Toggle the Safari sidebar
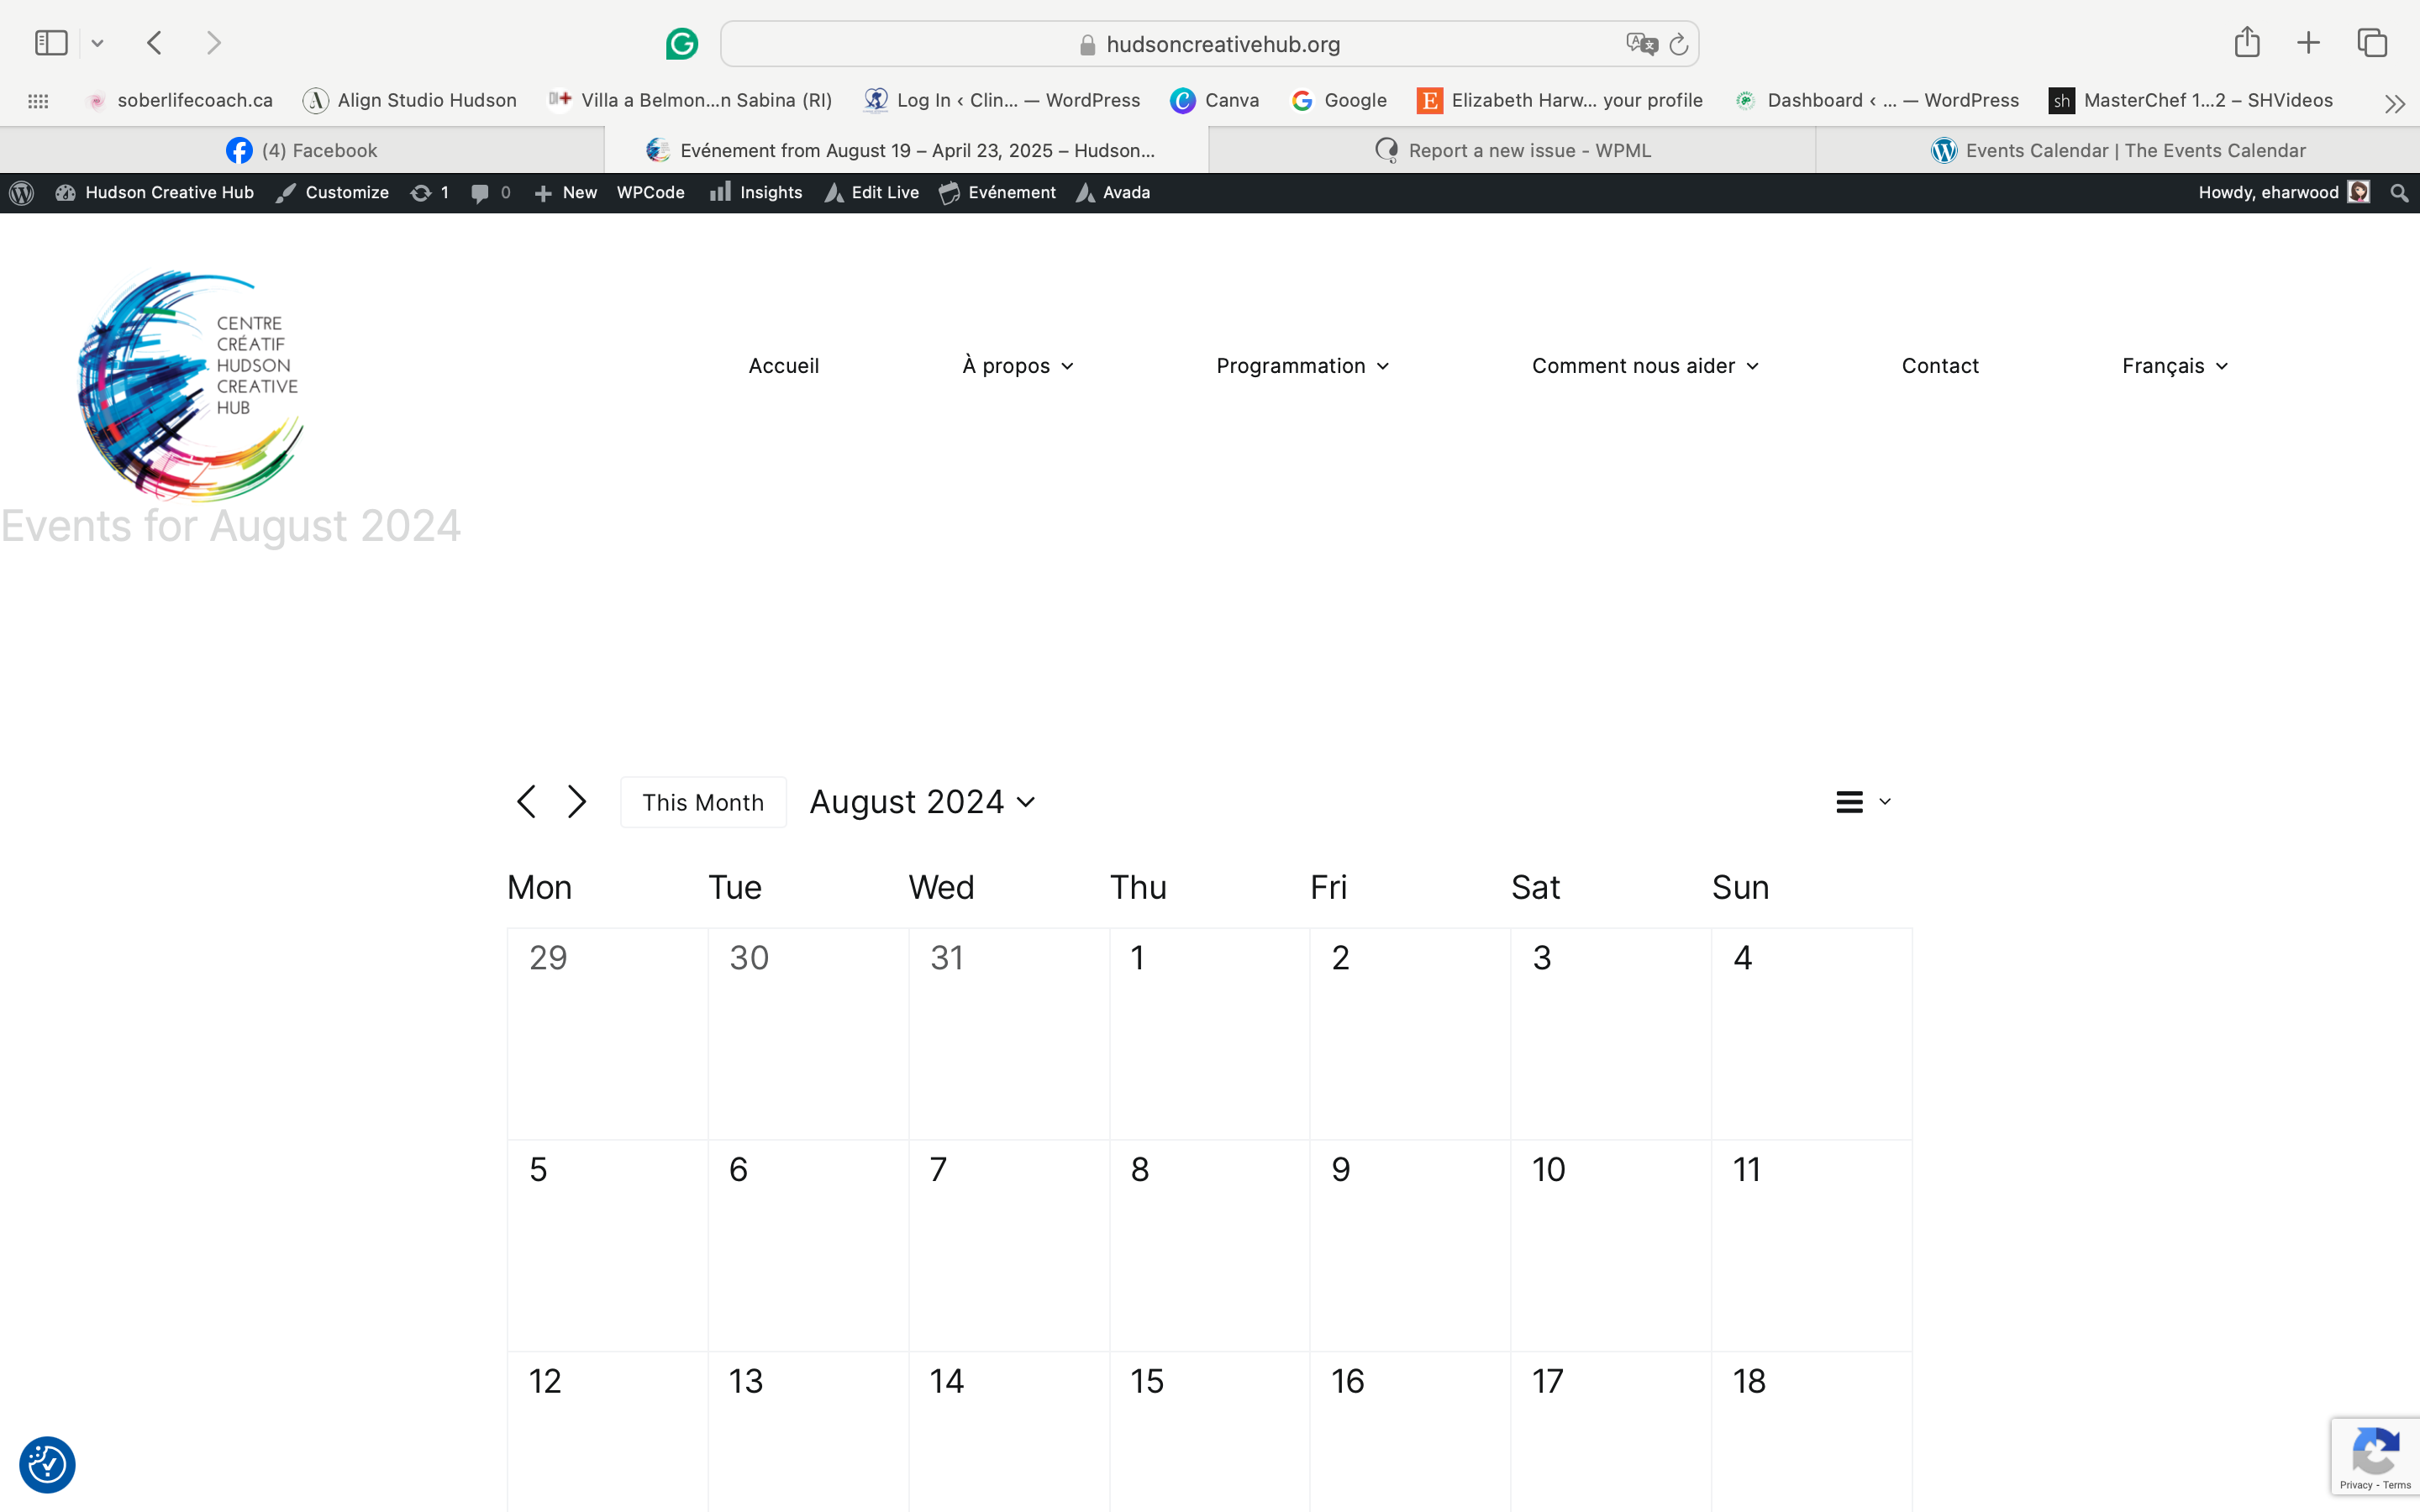2420x1512 pixels. pyautogui.click(x=51, y=43)
